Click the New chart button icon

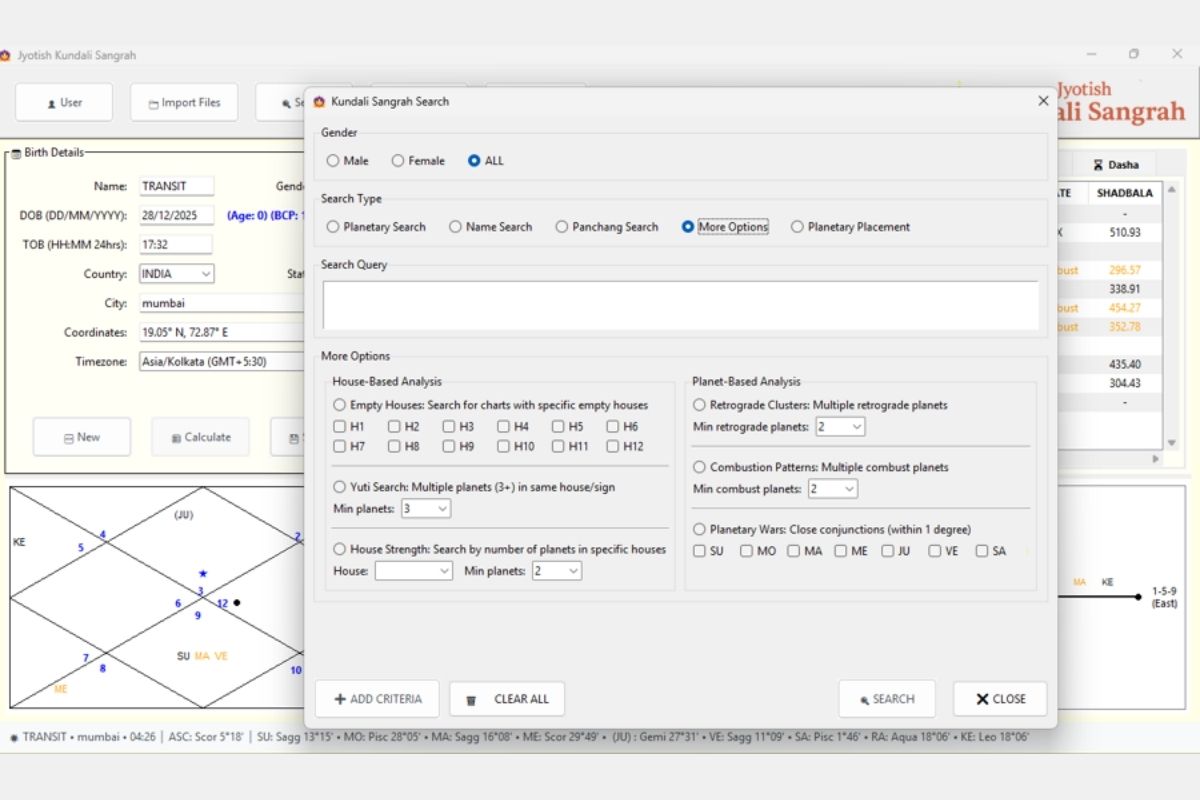pyautogui.click(x=68, y=438)
